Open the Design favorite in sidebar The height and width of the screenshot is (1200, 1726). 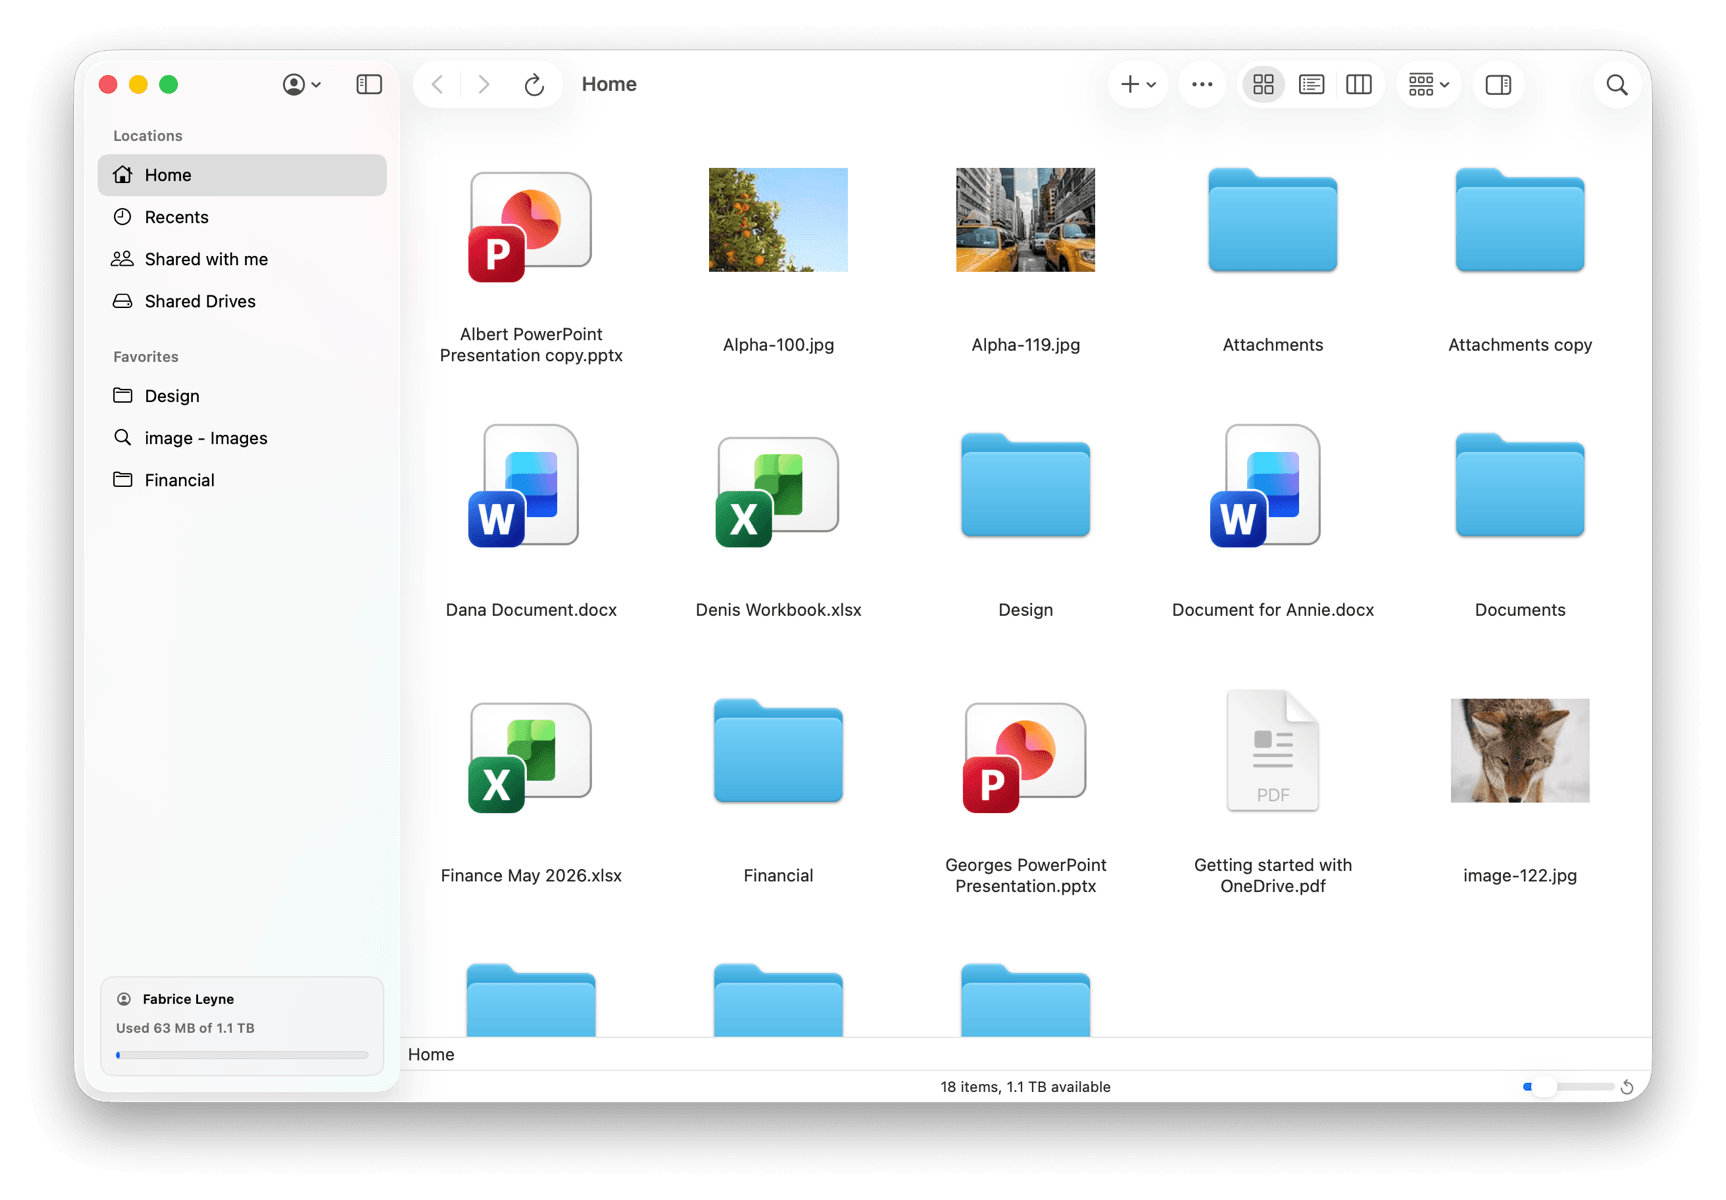click(242, 396)
